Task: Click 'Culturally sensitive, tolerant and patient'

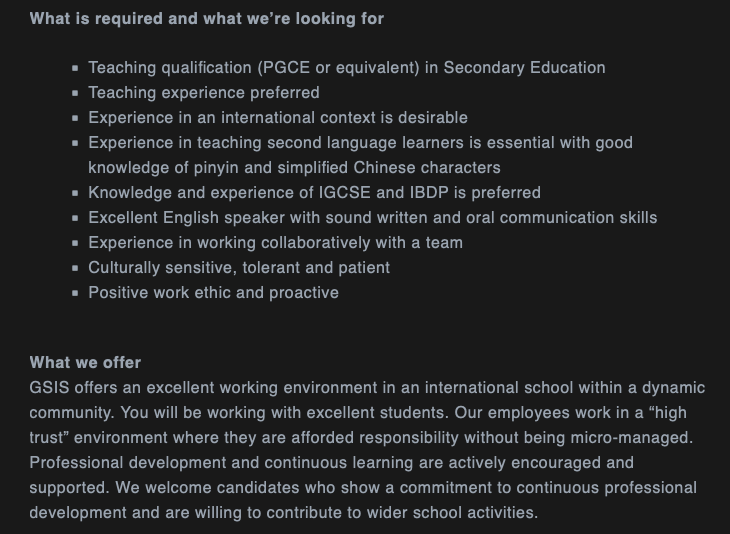Action: pyautogui.click(x=239, y=268)
